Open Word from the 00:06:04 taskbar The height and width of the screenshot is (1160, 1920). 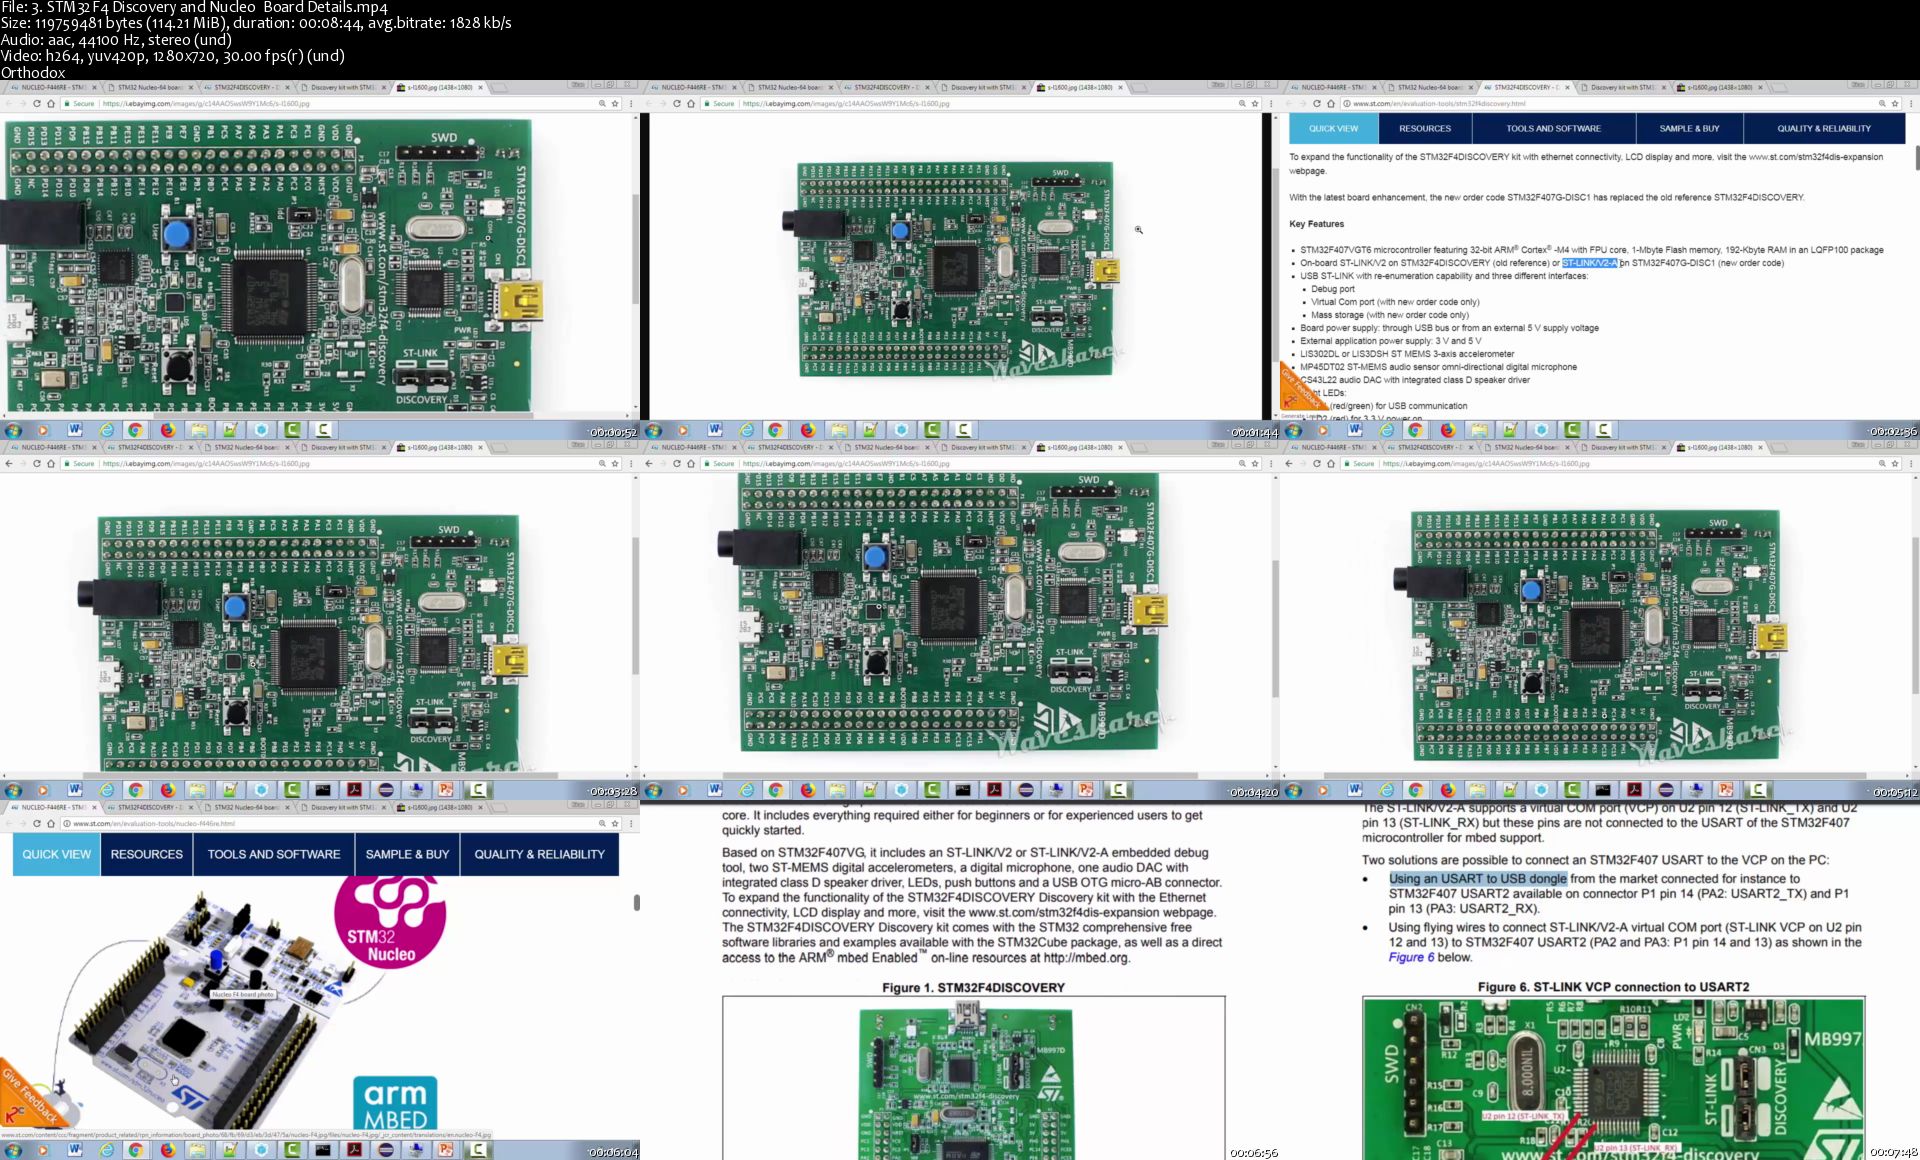pyautogui.click(x=75, y=1150)
